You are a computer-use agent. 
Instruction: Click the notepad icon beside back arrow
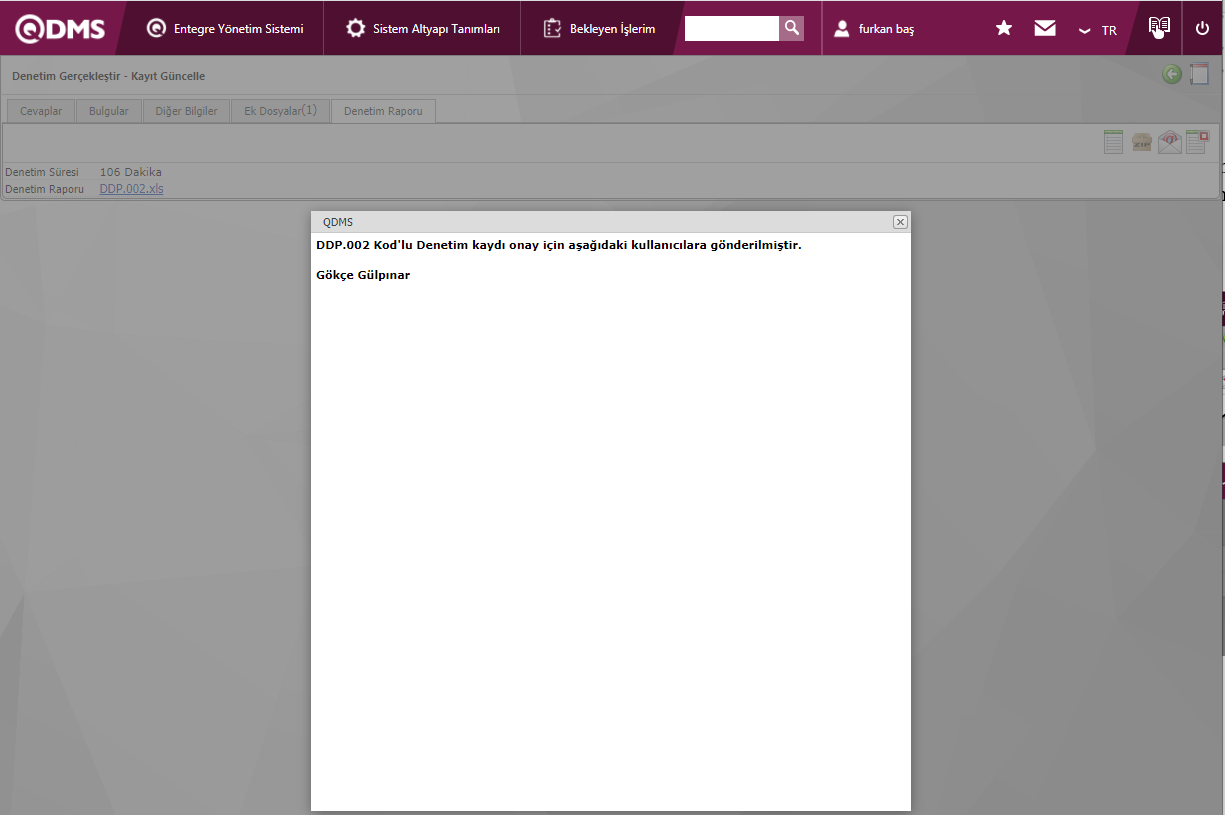click(x=1199, y=74)
